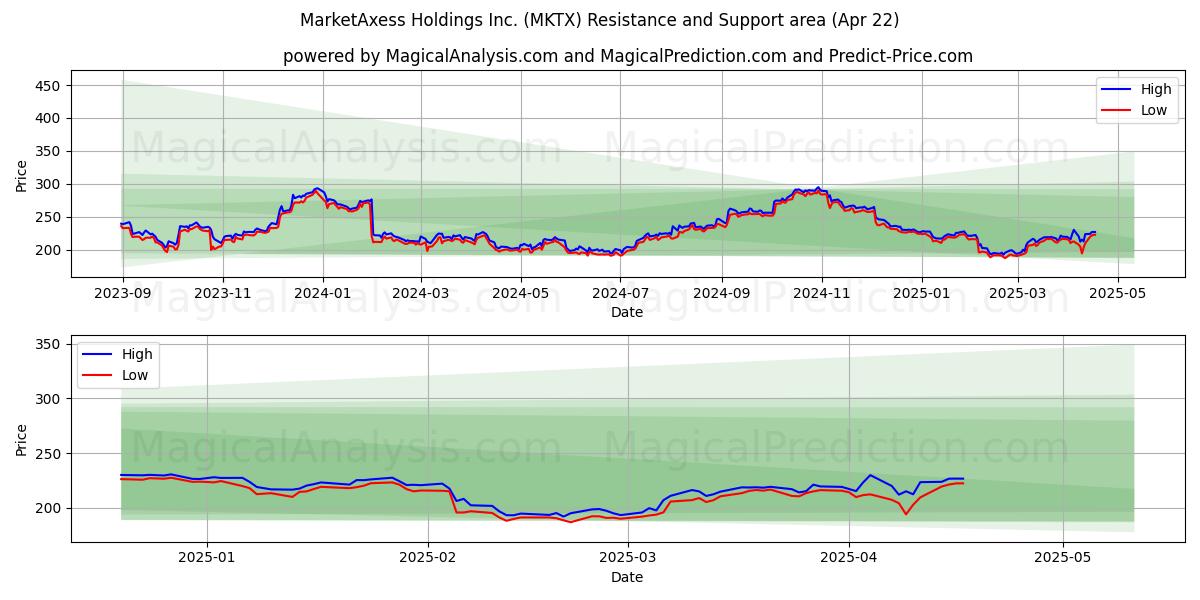Screen dimensions: 1200x600
Task: Click the '400' price tick label
Action: [x=48, y=119]
